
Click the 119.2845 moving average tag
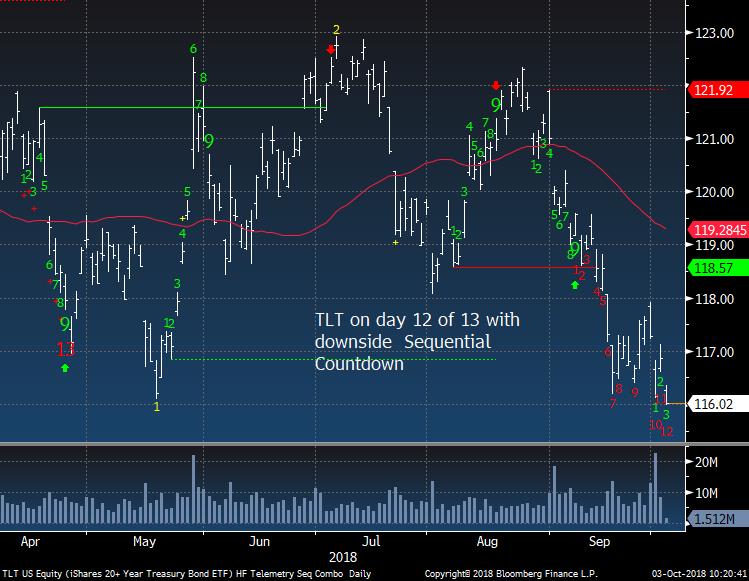click(x=717, y=230)
